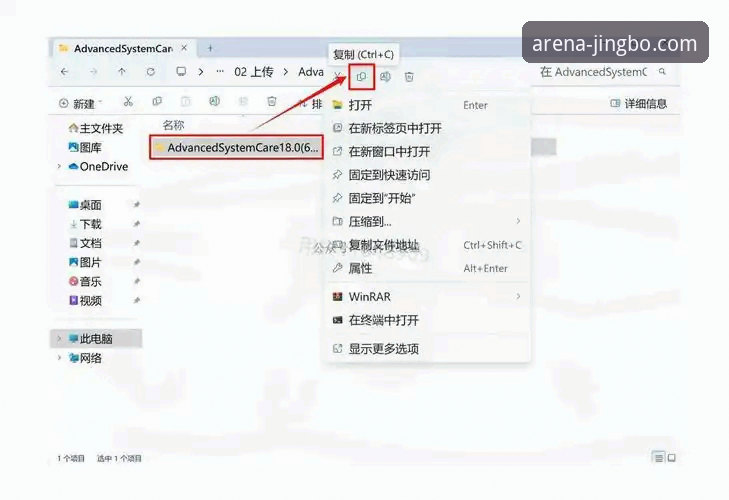Expand chevron after 02 上传 breadcrumb
This screenshot has width=729, height=500.
(x=286, y=72)
